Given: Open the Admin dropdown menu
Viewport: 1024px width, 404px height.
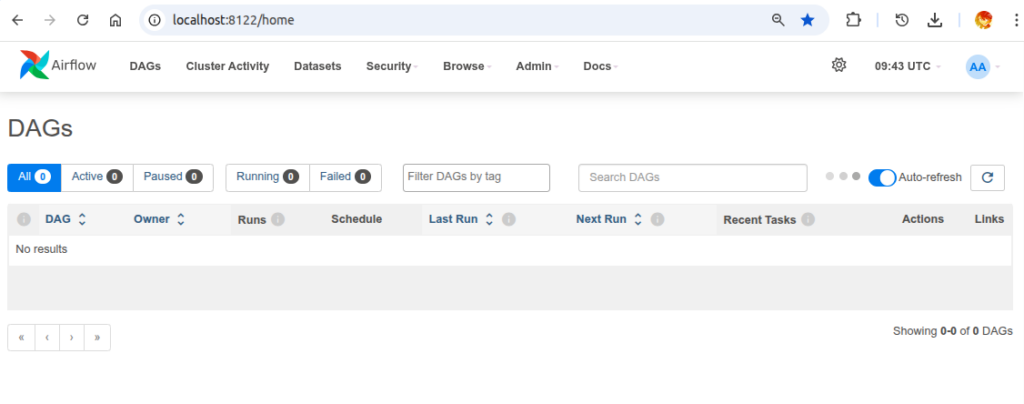Looking at the screenshot, I should (x=537, y=66).
